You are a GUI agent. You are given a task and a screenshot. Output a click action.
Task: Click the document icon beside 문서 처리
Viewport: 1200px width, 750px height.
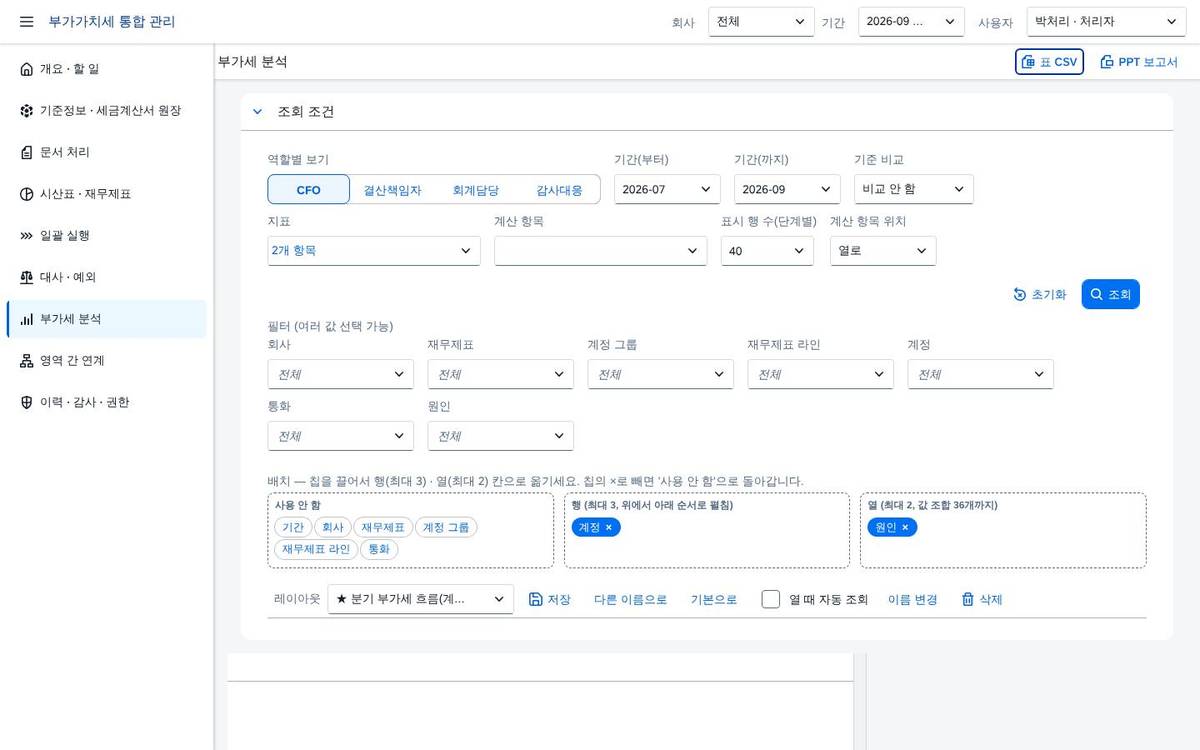[x=26, y=152]
